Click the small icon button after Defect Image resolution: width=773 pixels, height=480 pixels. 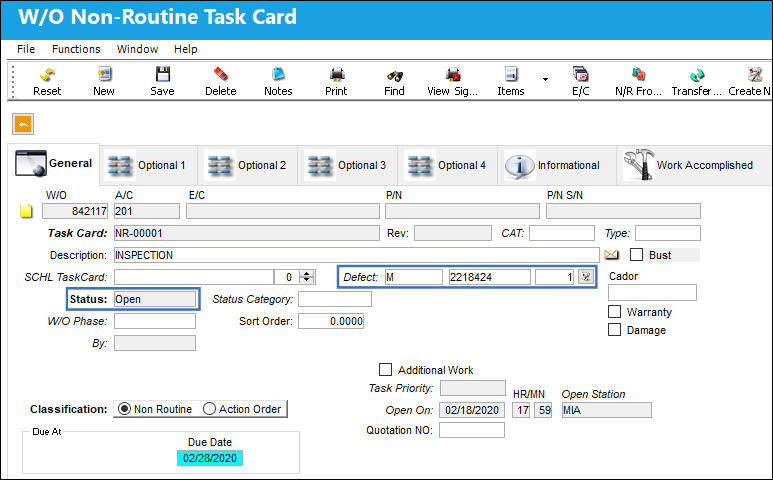[586, 277]
